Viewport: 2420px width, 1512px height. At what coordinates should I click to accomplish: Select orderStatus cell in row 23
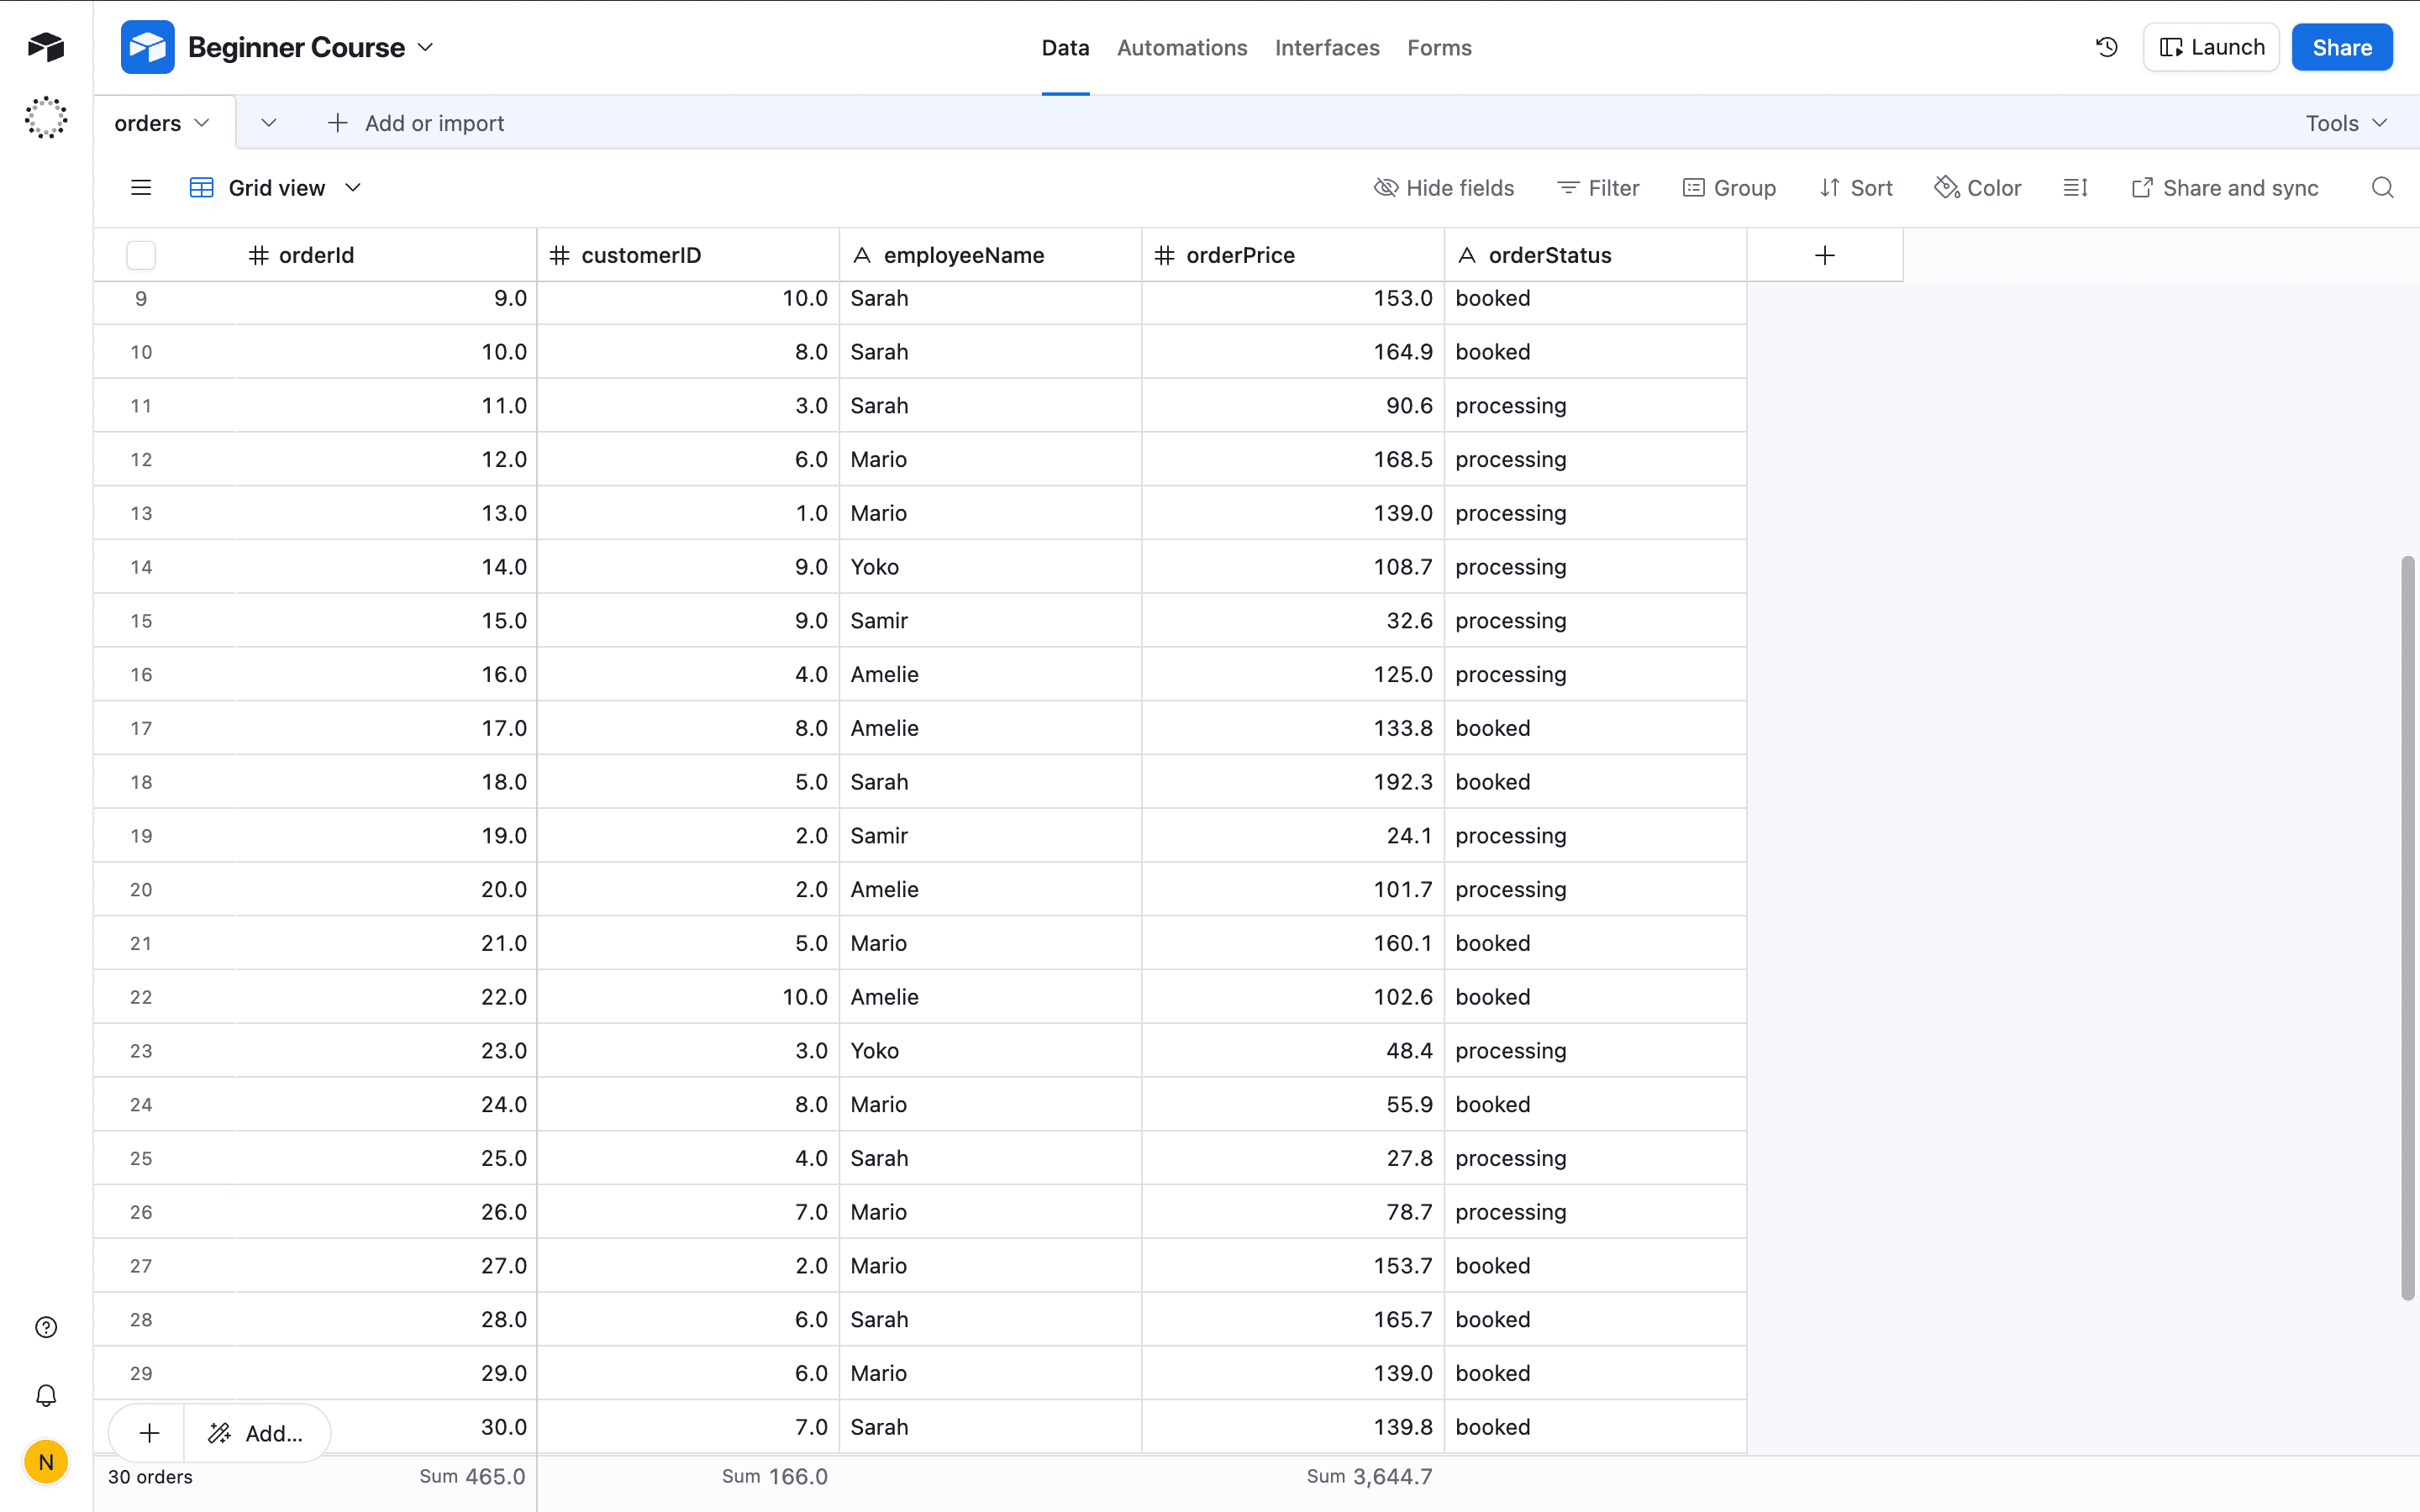1595,1051
